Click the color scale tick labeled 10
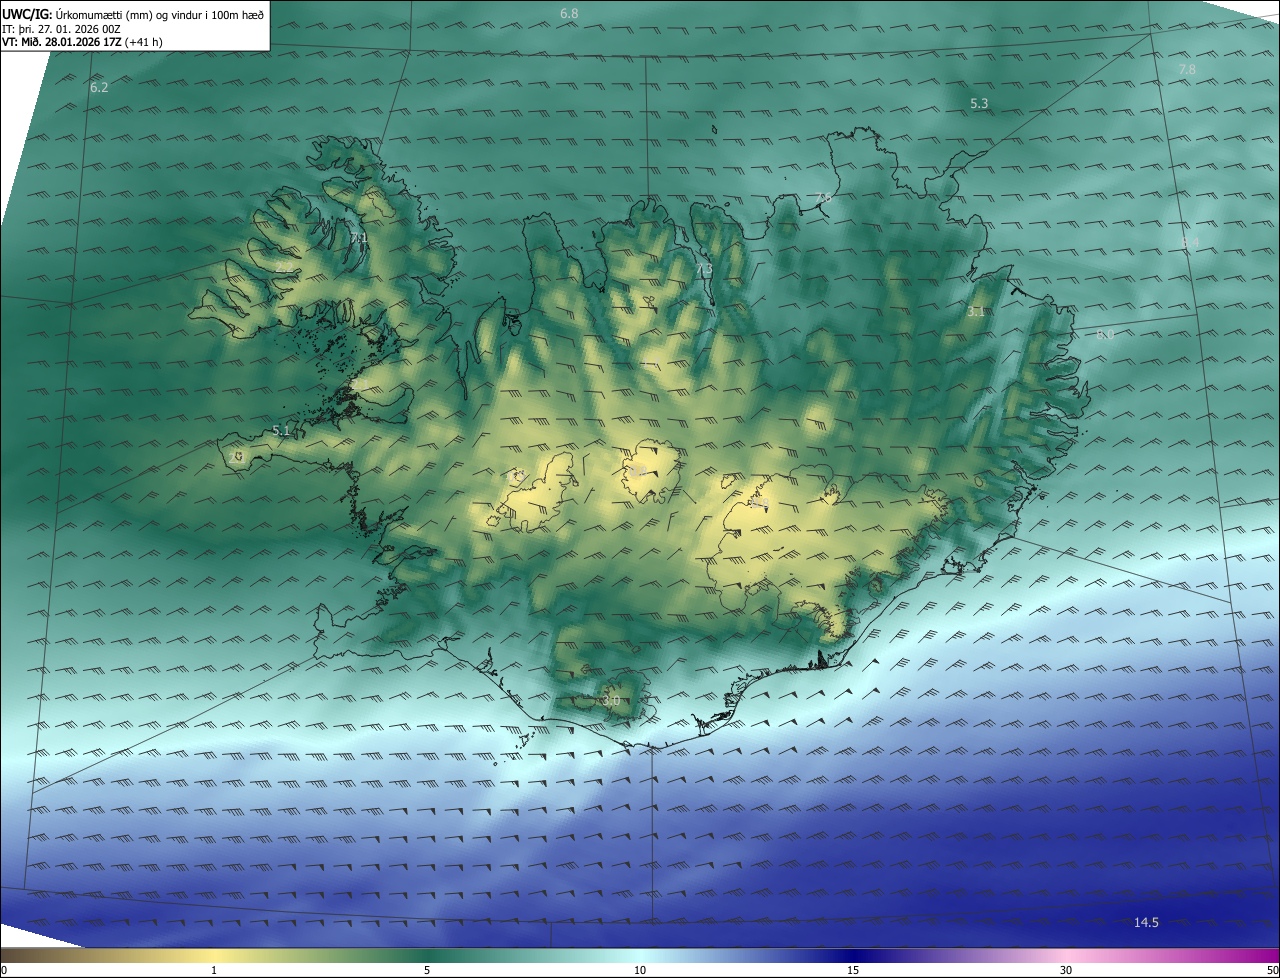 pyautogui.click(x=640, y=970)
